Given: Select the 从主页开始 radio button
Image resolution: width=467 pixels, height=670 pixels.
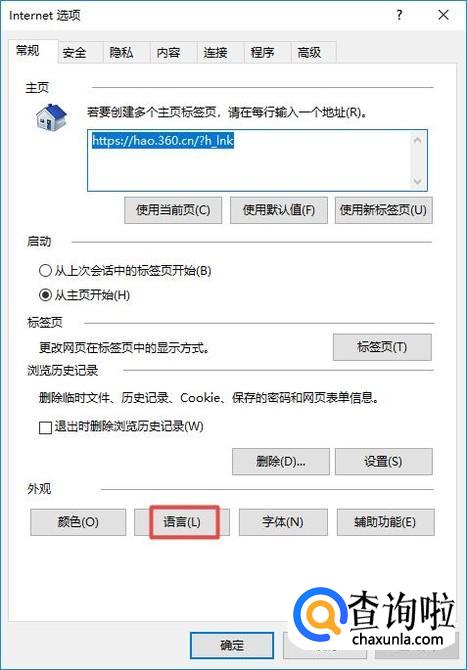Looking at the screenshot, I should coord(45,295).
